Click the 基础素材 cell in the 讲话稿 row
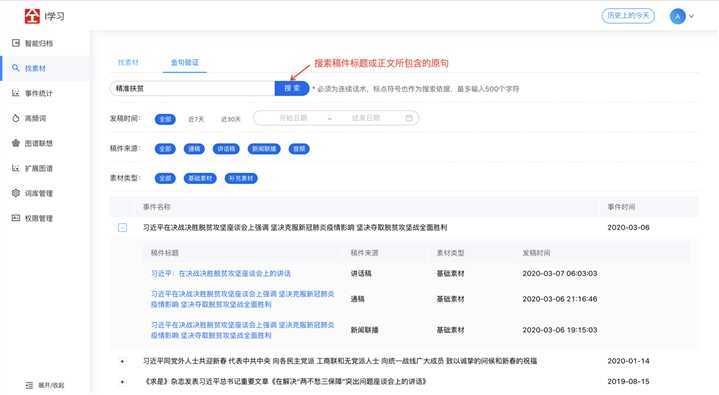 [450, 273]
